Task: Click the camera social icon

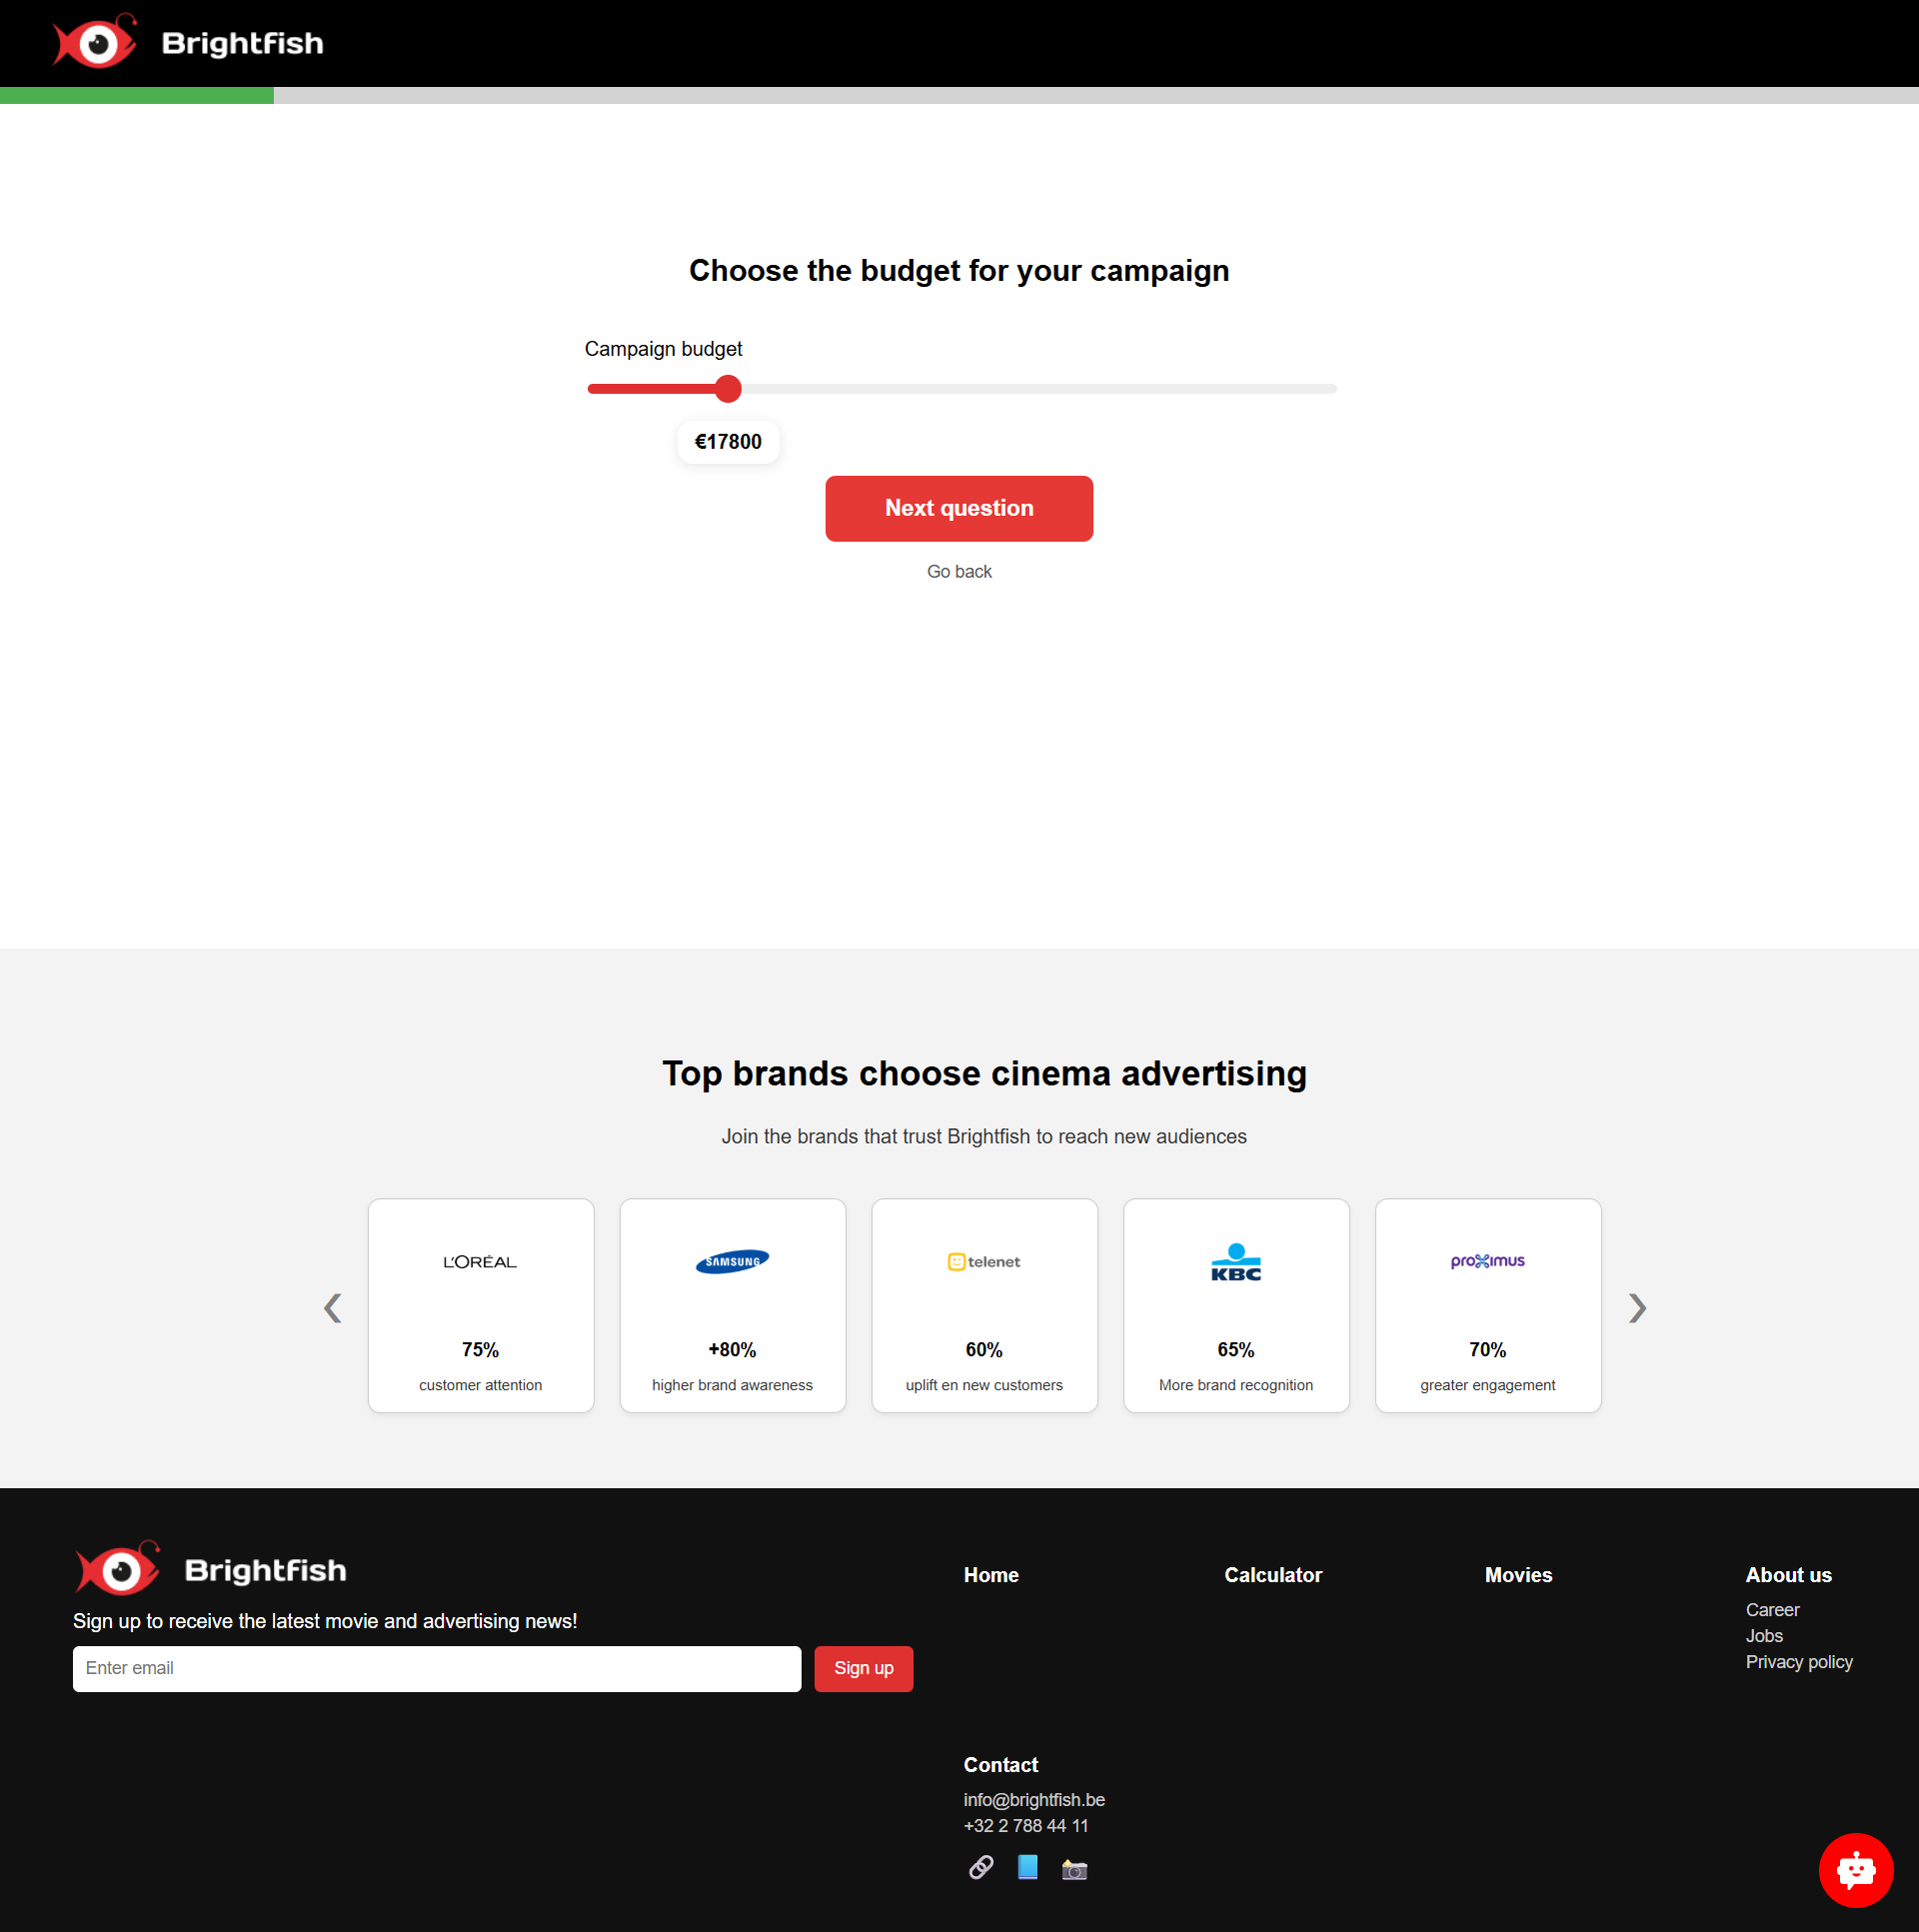Action: [x=1074, y=1868]
